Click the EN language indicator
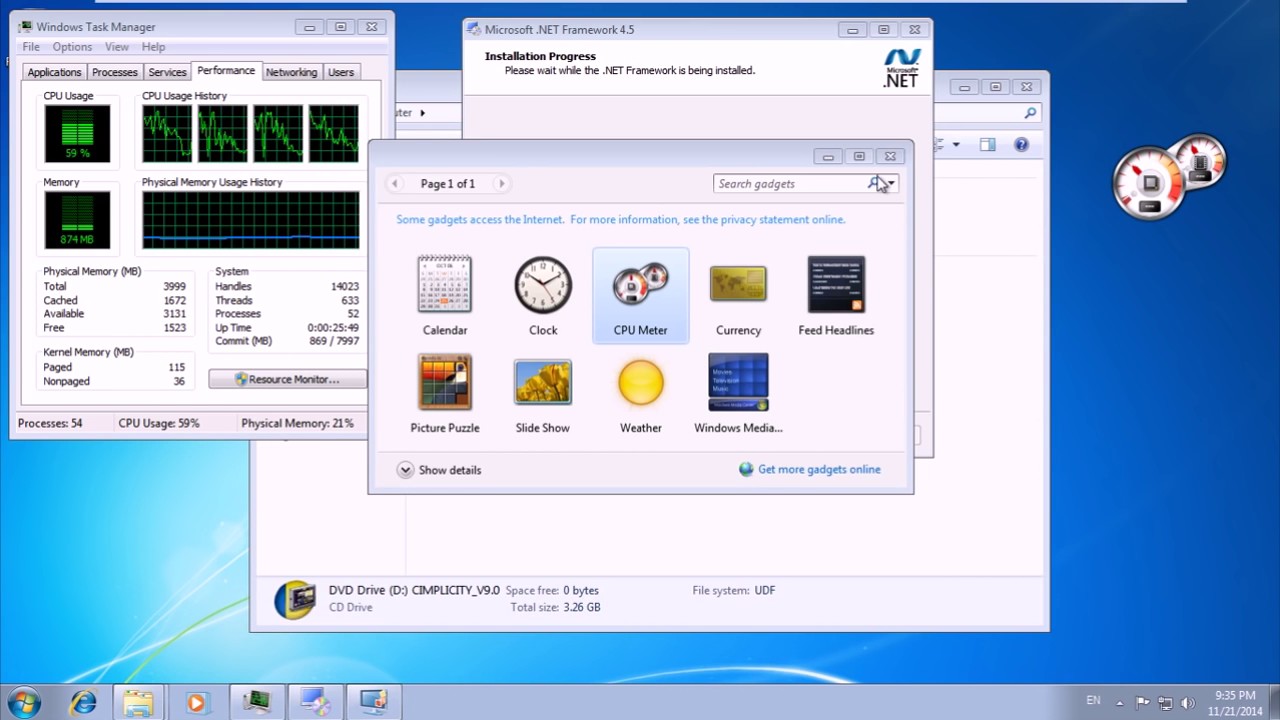Image resolution: width=1280 pixels, height=720 pixels. pos(1093,701)
